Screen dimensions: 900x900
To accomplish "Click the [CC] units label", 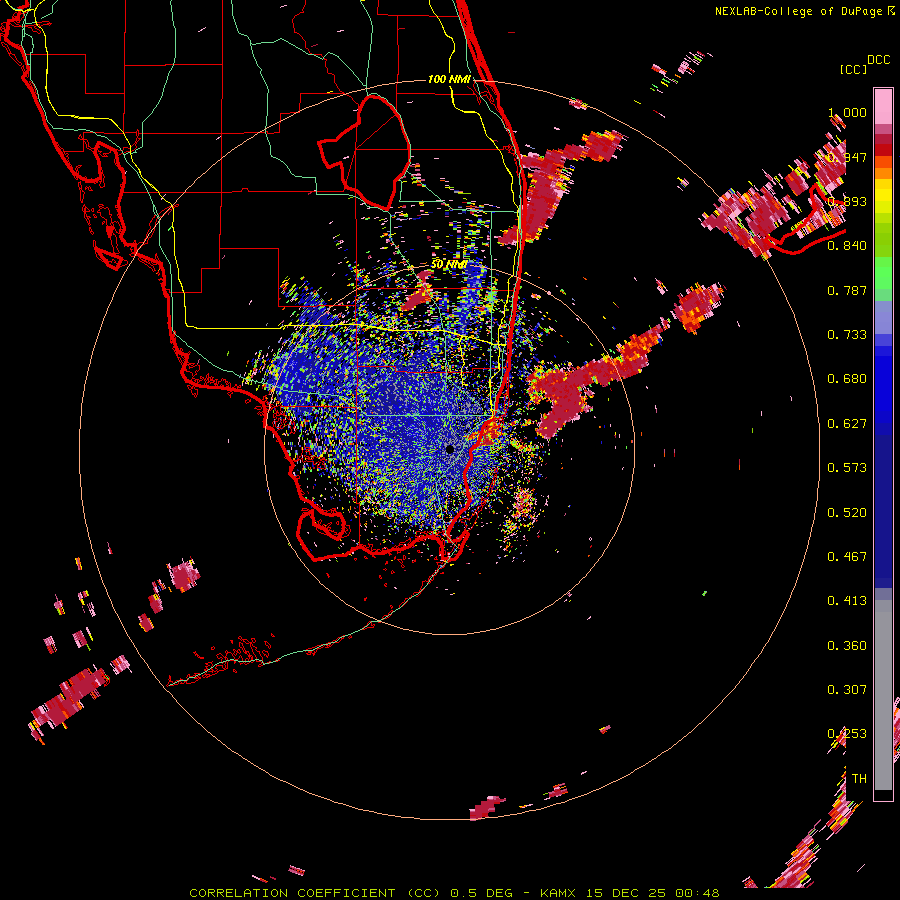I will click(x=853, y=69).
